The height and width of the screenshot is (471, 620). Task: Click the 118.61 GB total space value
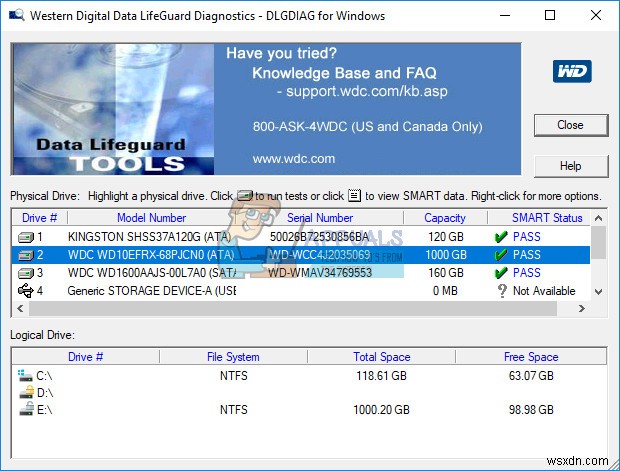[381, 376]
